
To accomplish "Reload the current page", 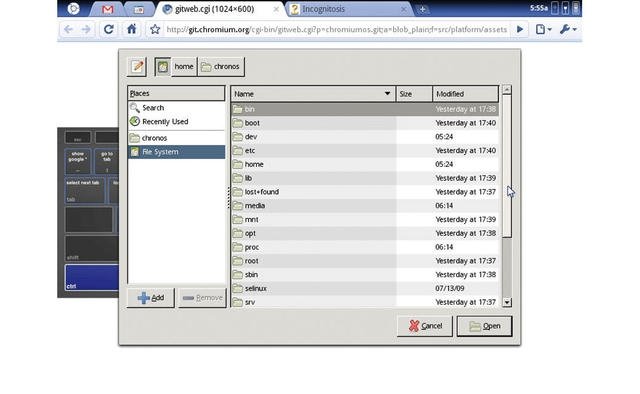I will pyautogui.click(x=109, y=29).
